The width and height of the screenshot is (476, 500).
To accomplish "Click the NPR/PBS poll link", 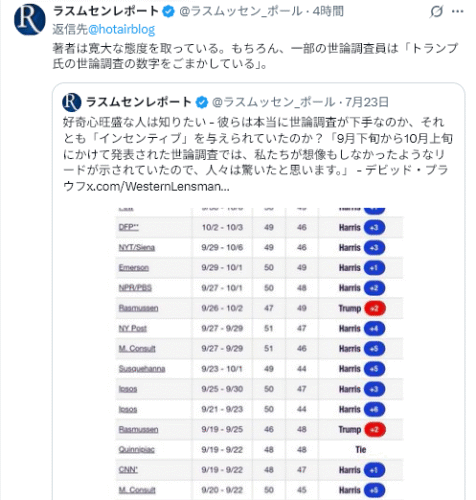I will pyautogui.click(x=135, y=288).
